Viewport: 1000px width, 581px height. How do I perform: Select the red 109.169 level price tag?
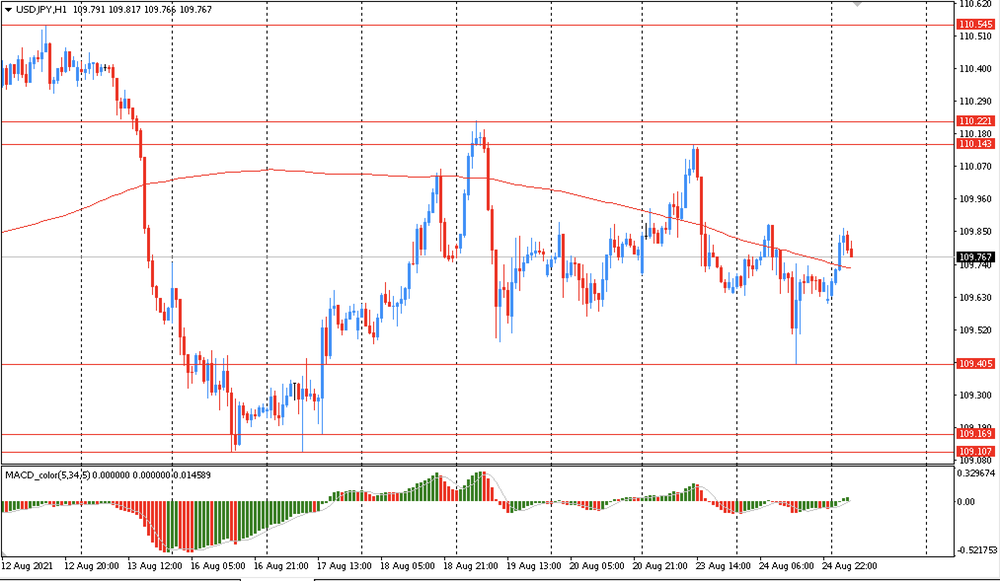point(976,434)
